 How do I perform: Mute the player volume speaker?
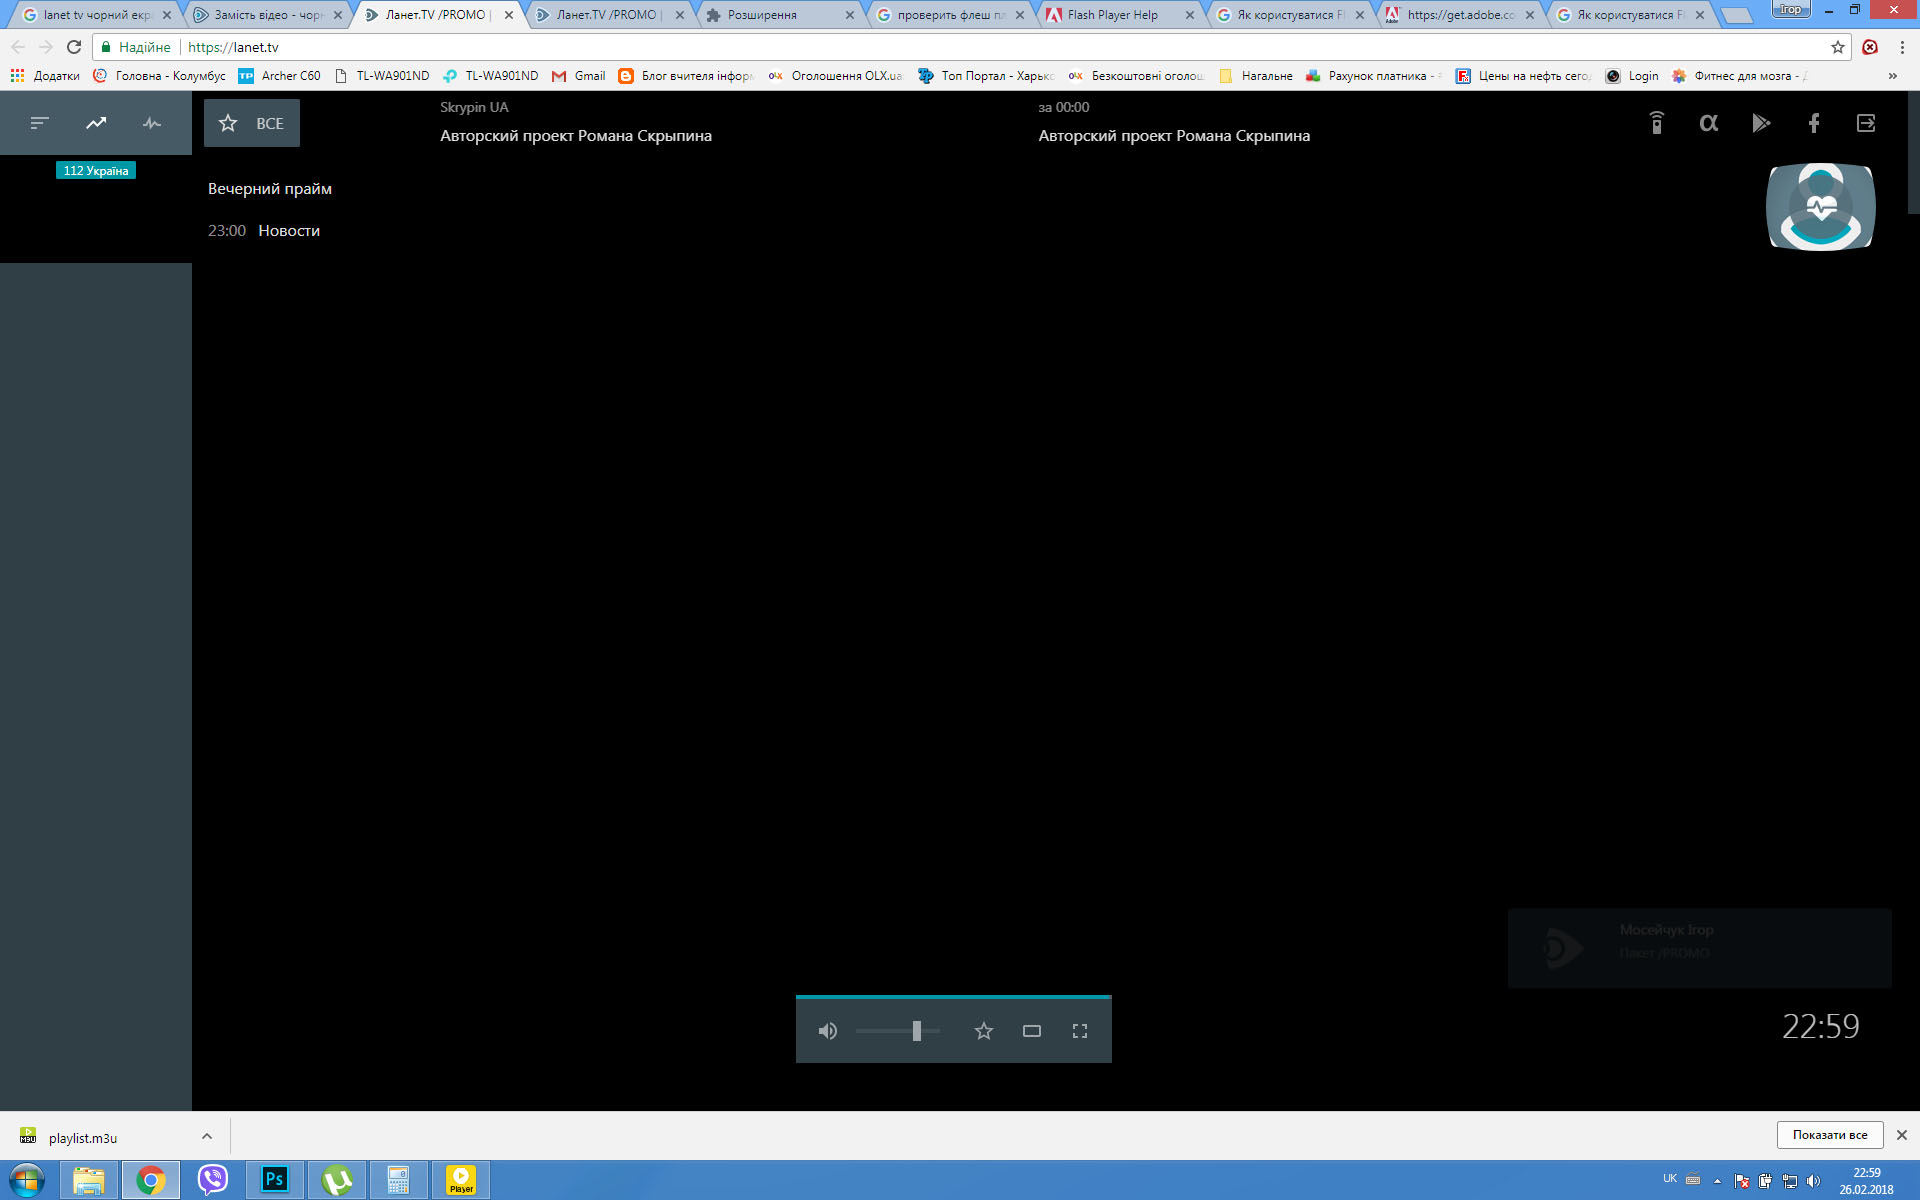(827, 1031)
